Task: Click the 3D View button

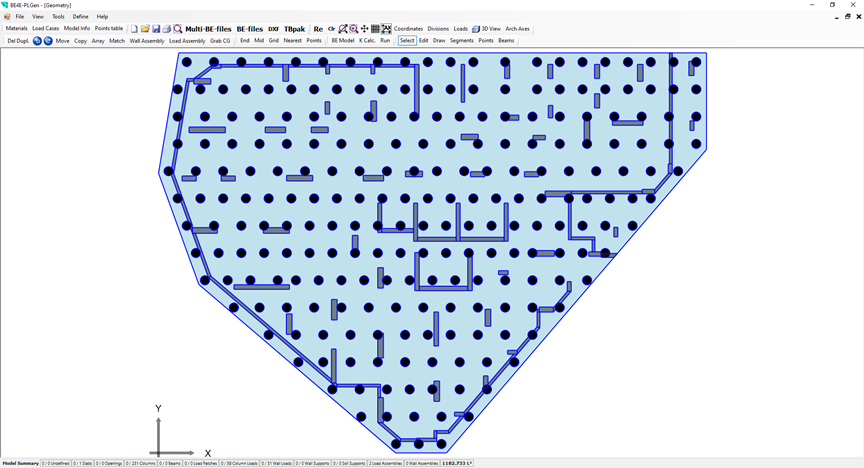Action: coord(487,29)
